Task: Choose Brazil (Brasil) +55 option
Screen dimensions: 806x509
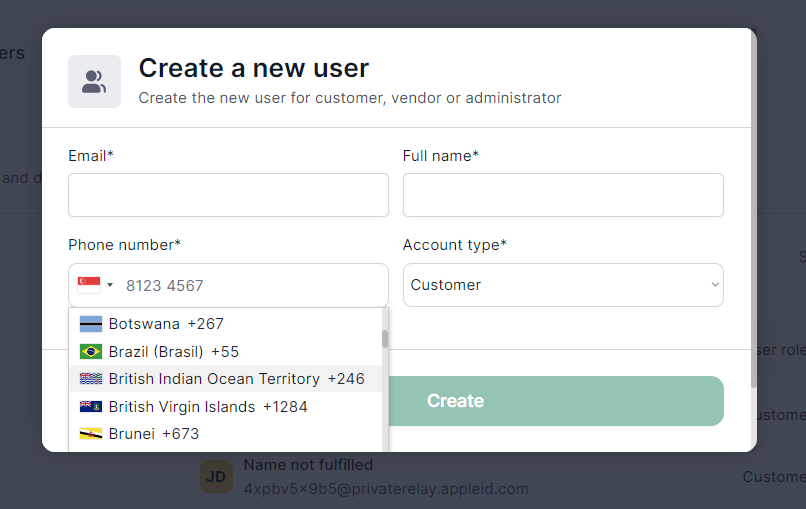Action: [x=174, y=352]
